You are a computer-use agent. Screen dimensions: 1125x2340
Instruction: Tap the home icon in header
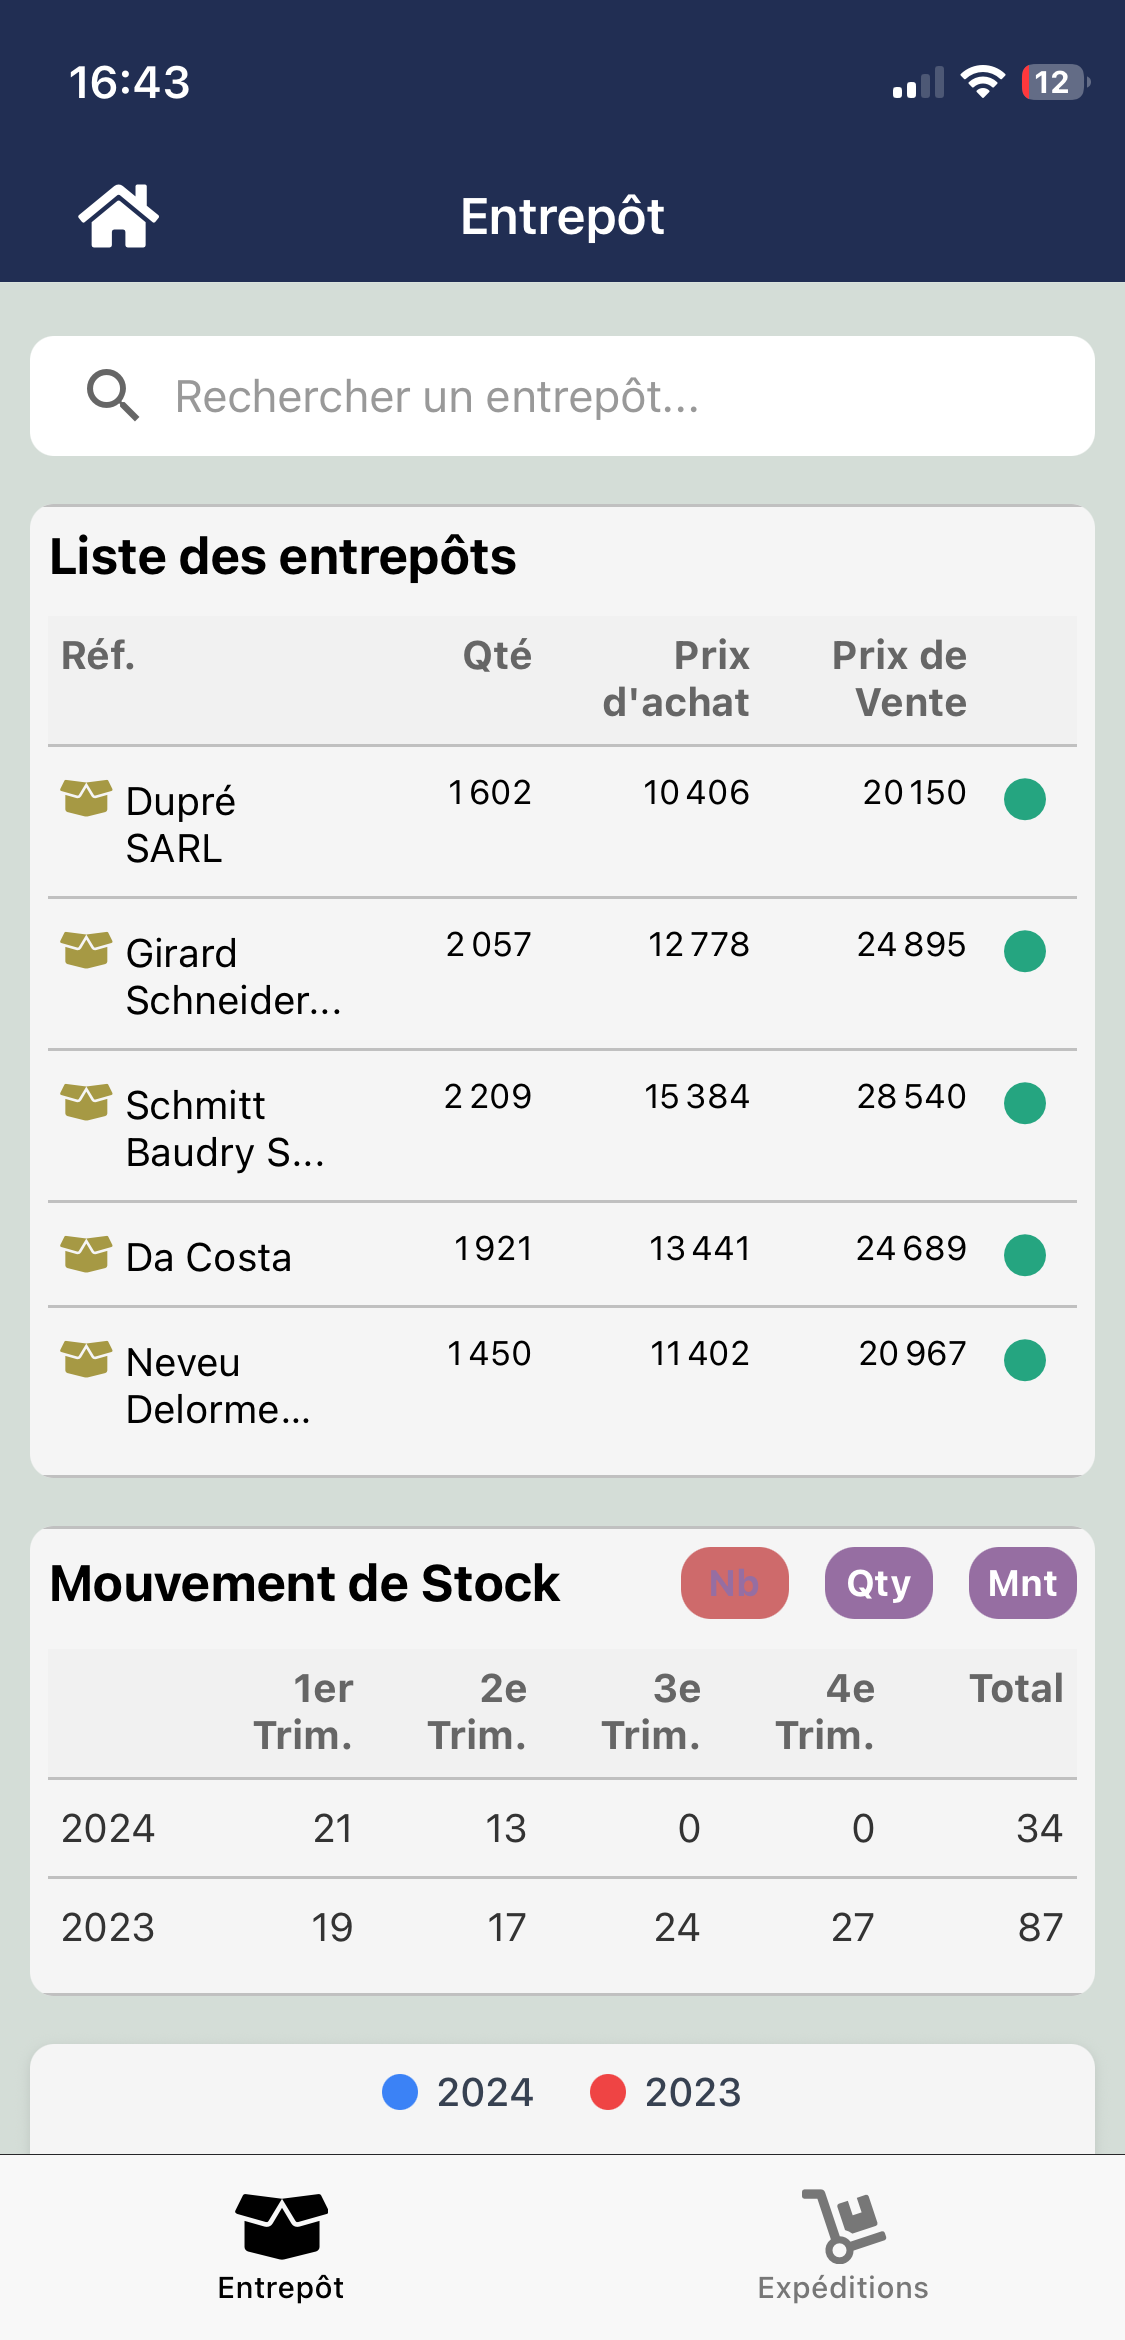click(x=119, y=216)
